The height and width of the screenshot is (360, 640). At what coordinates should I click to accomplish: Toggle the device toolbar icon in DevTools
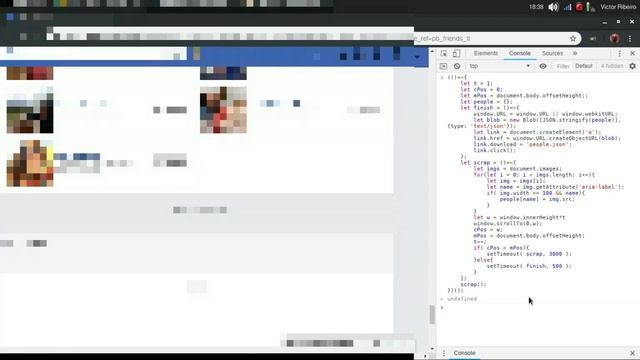[456, 53]
